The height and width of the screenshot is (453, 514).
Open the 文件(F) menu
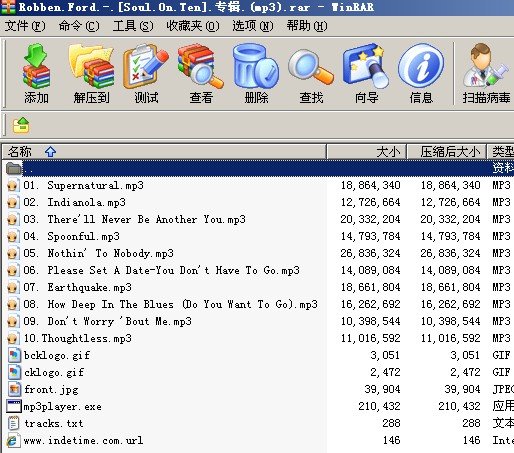point(25,26)
